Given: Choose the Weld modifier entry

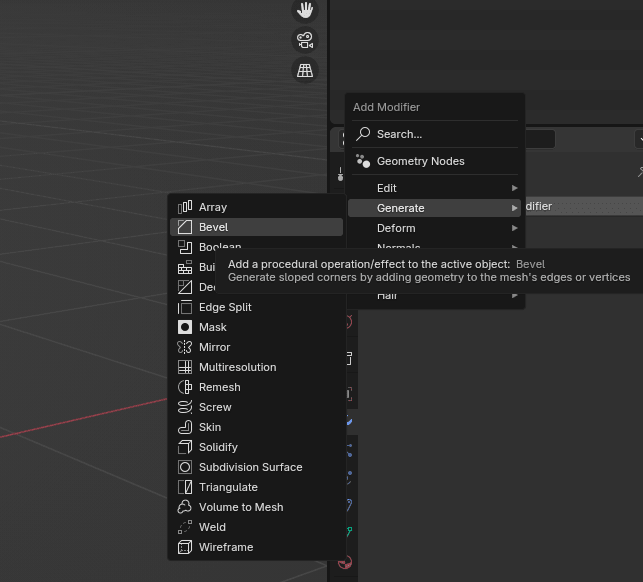Looking at the screenshot, I should [212, 527].
